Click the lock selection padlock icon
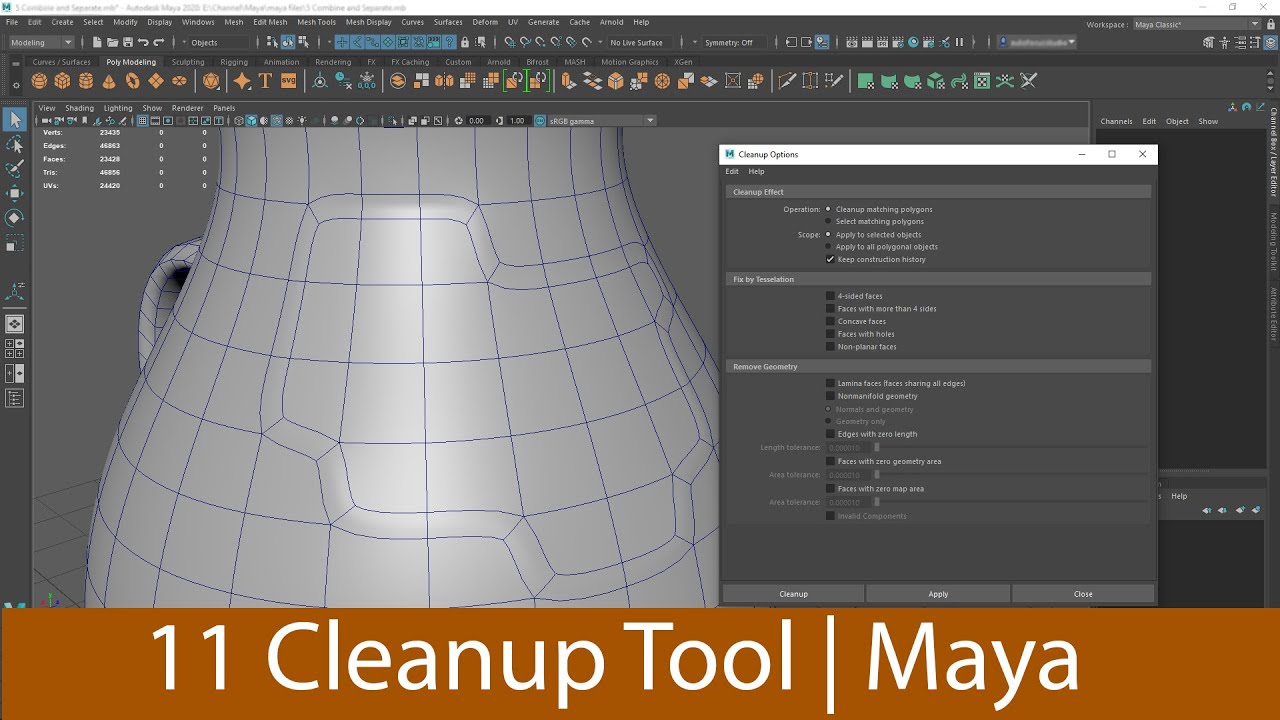This screenshot has height=720, width=1280. tap(464, 42)
